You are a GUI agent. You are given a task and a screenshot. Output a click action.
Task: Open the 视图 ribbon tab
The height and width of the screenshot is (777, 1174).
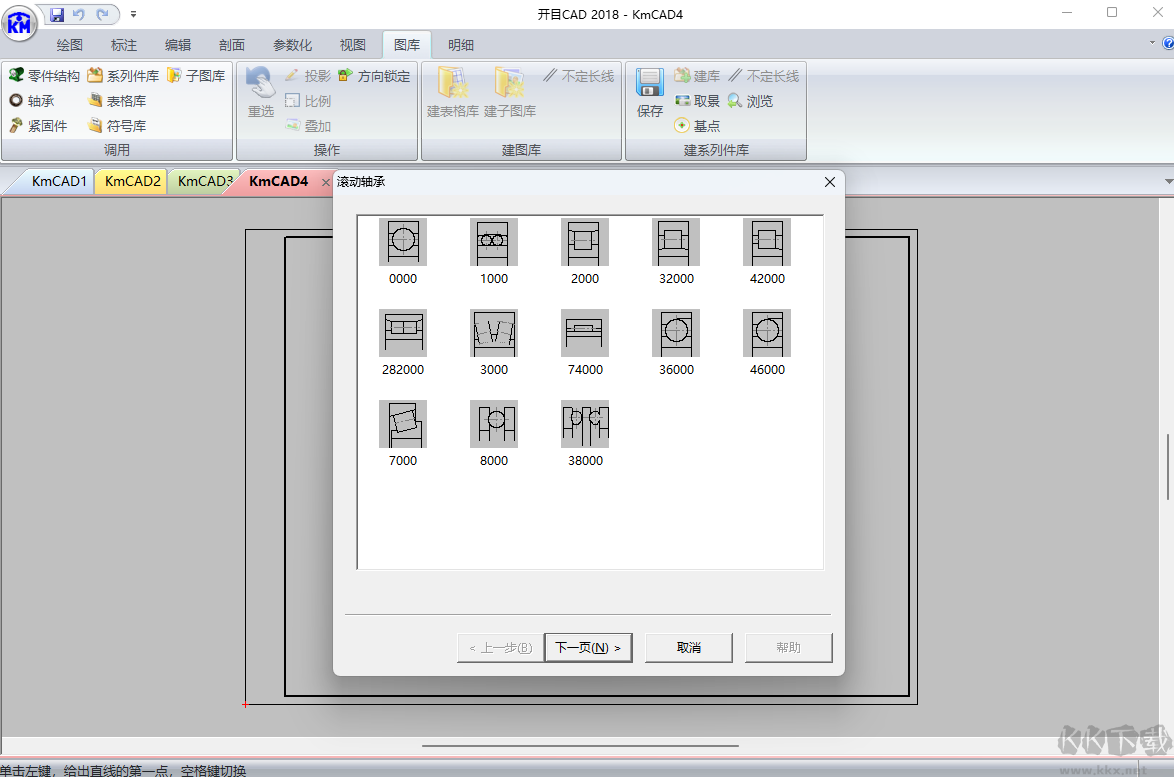pos(352,45)
